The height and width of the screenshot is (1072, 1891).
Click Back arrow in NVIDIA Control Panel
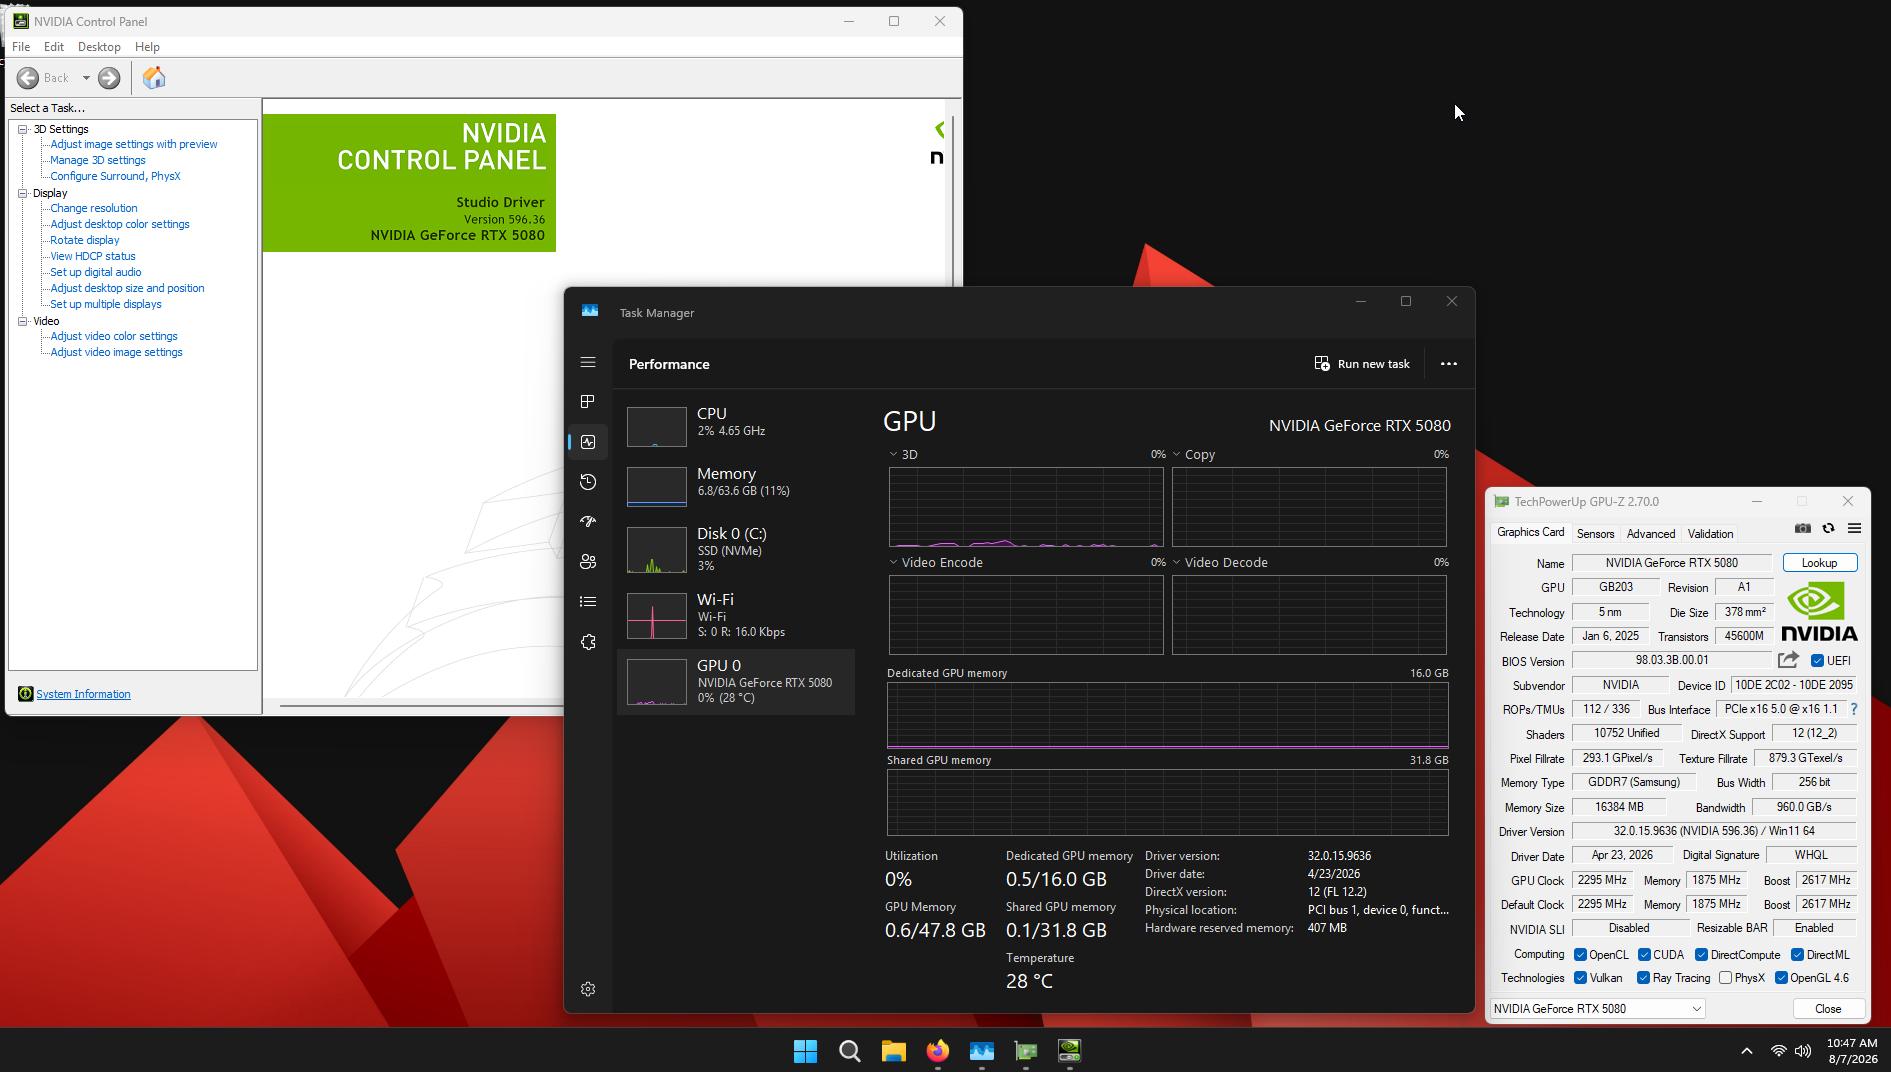pyautogui.click(x=28, y=78)
